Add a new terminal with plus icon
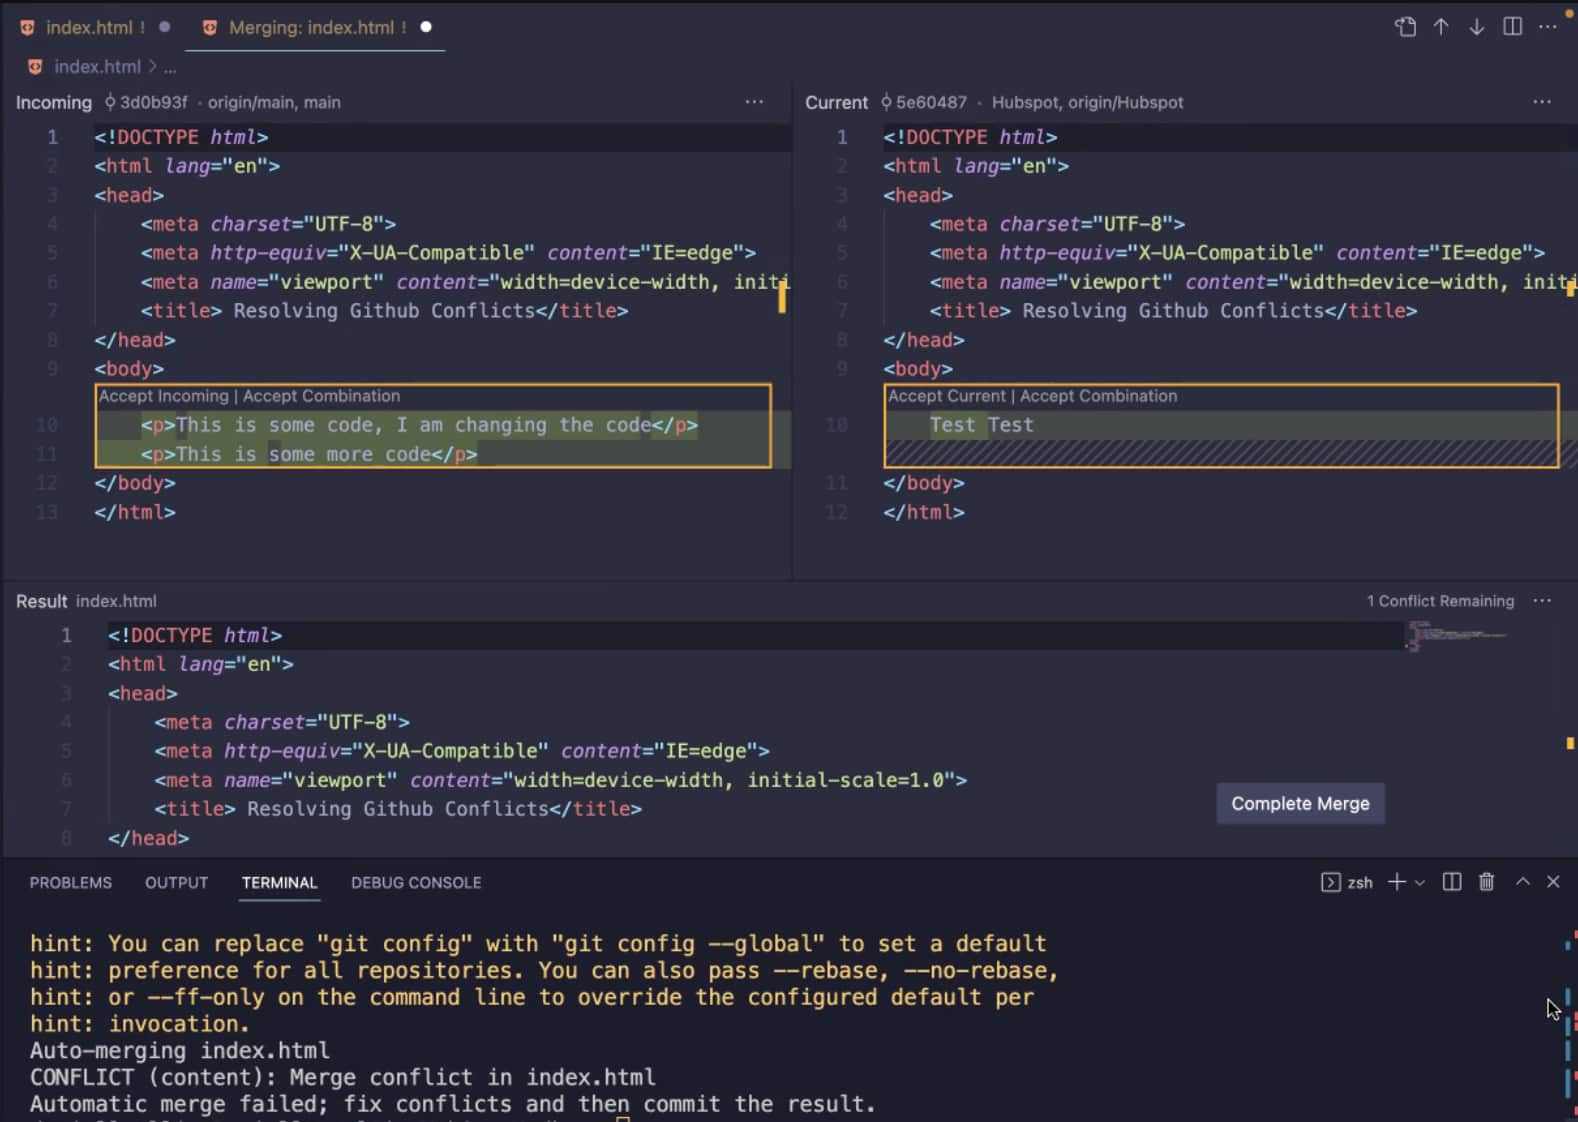Viewport: 1578px width, 1122px height. (1396, 882)
